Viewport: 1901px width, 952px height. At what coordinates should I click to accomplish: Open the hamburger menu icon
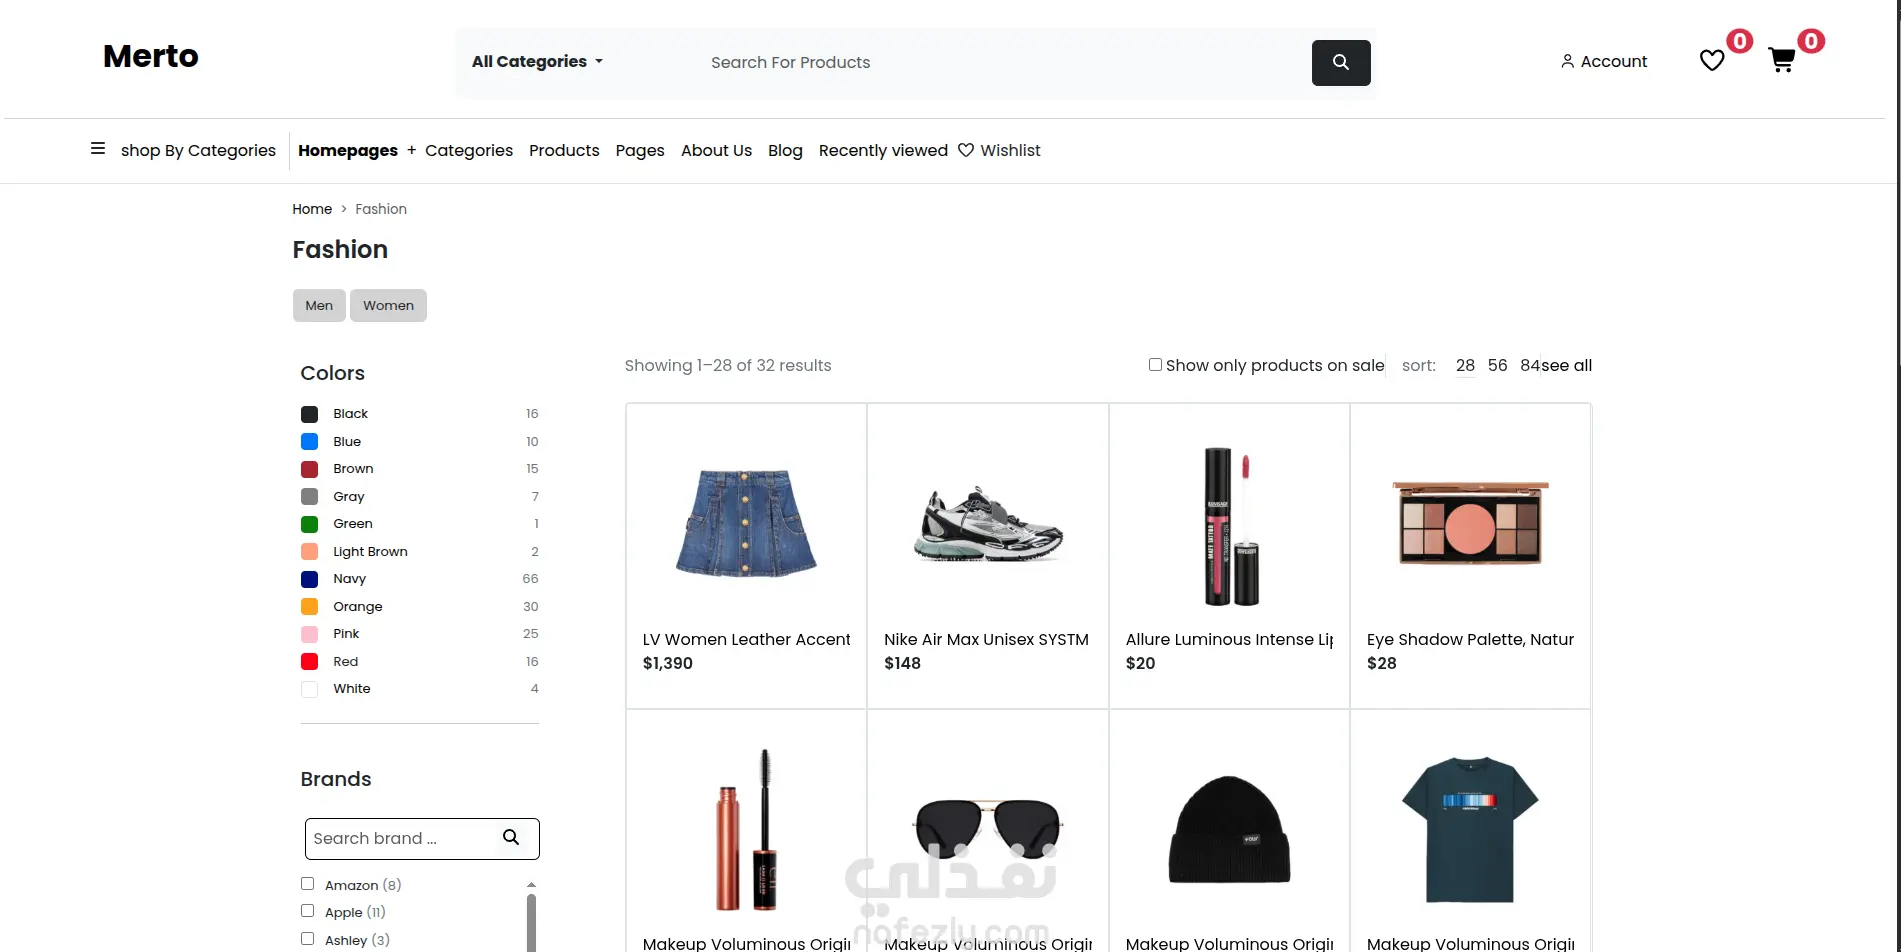[98, 148]
